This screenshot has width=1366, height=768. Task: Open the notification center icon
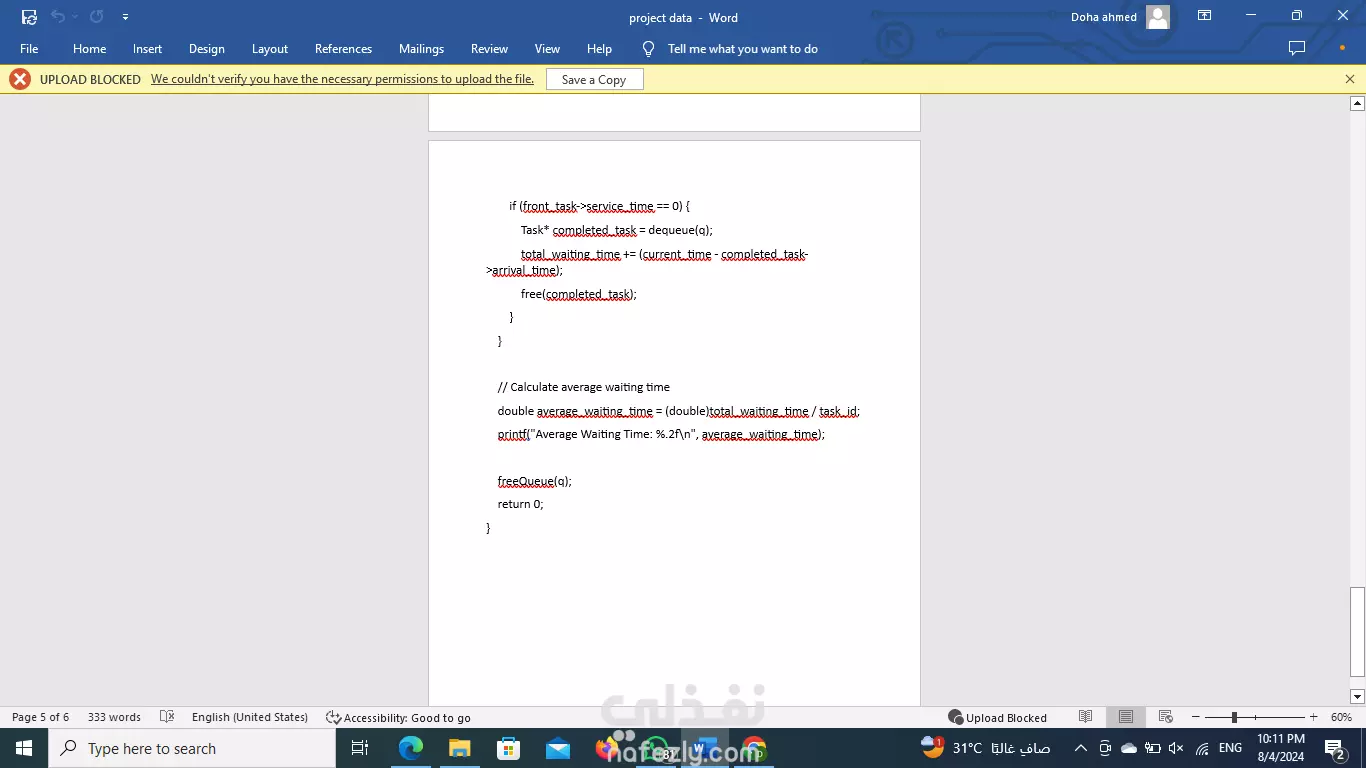1335,748
